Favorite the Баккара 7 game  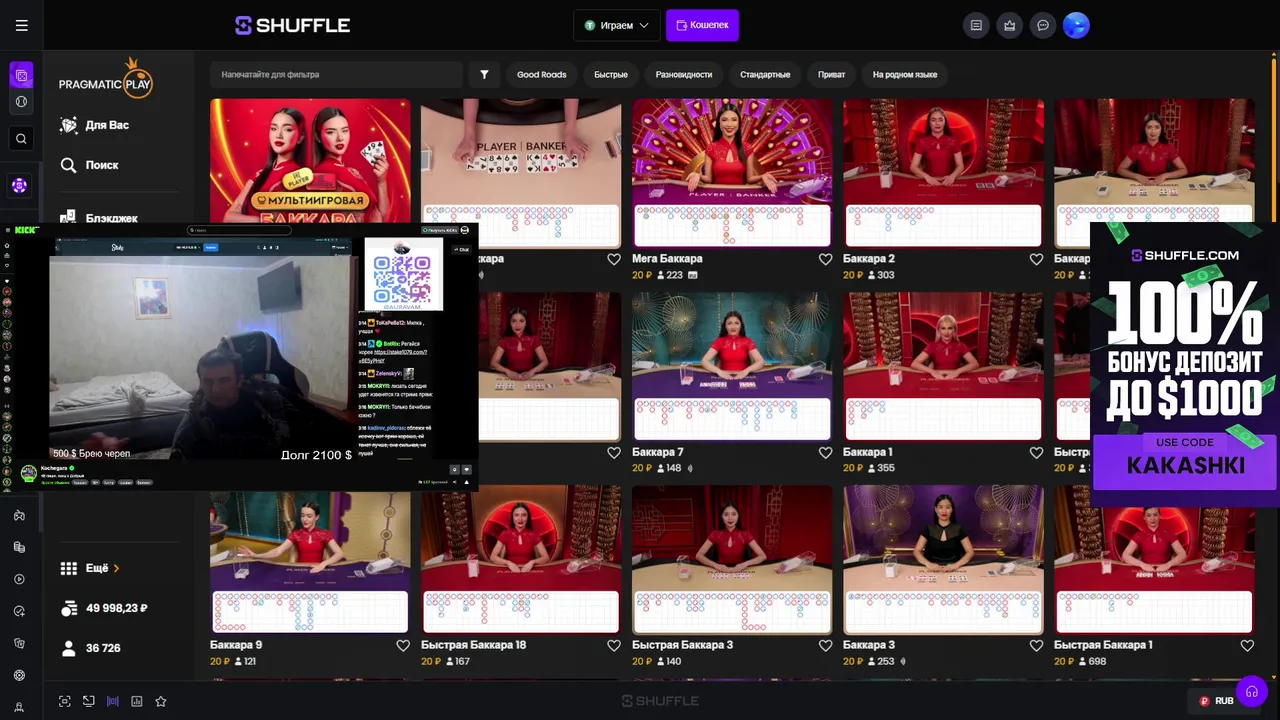click(x=825, y=453)
